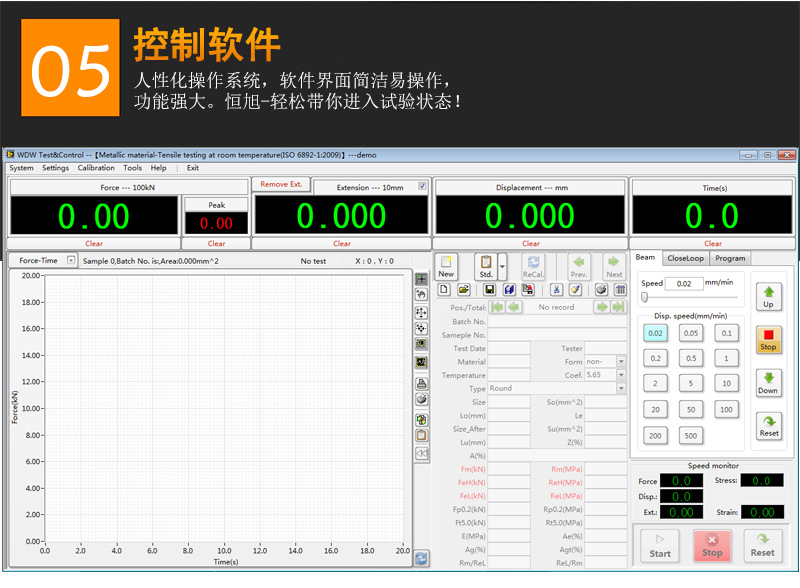Switch to the CloseLoop tab
Screen dimensions: 800x588
point(685,258)
